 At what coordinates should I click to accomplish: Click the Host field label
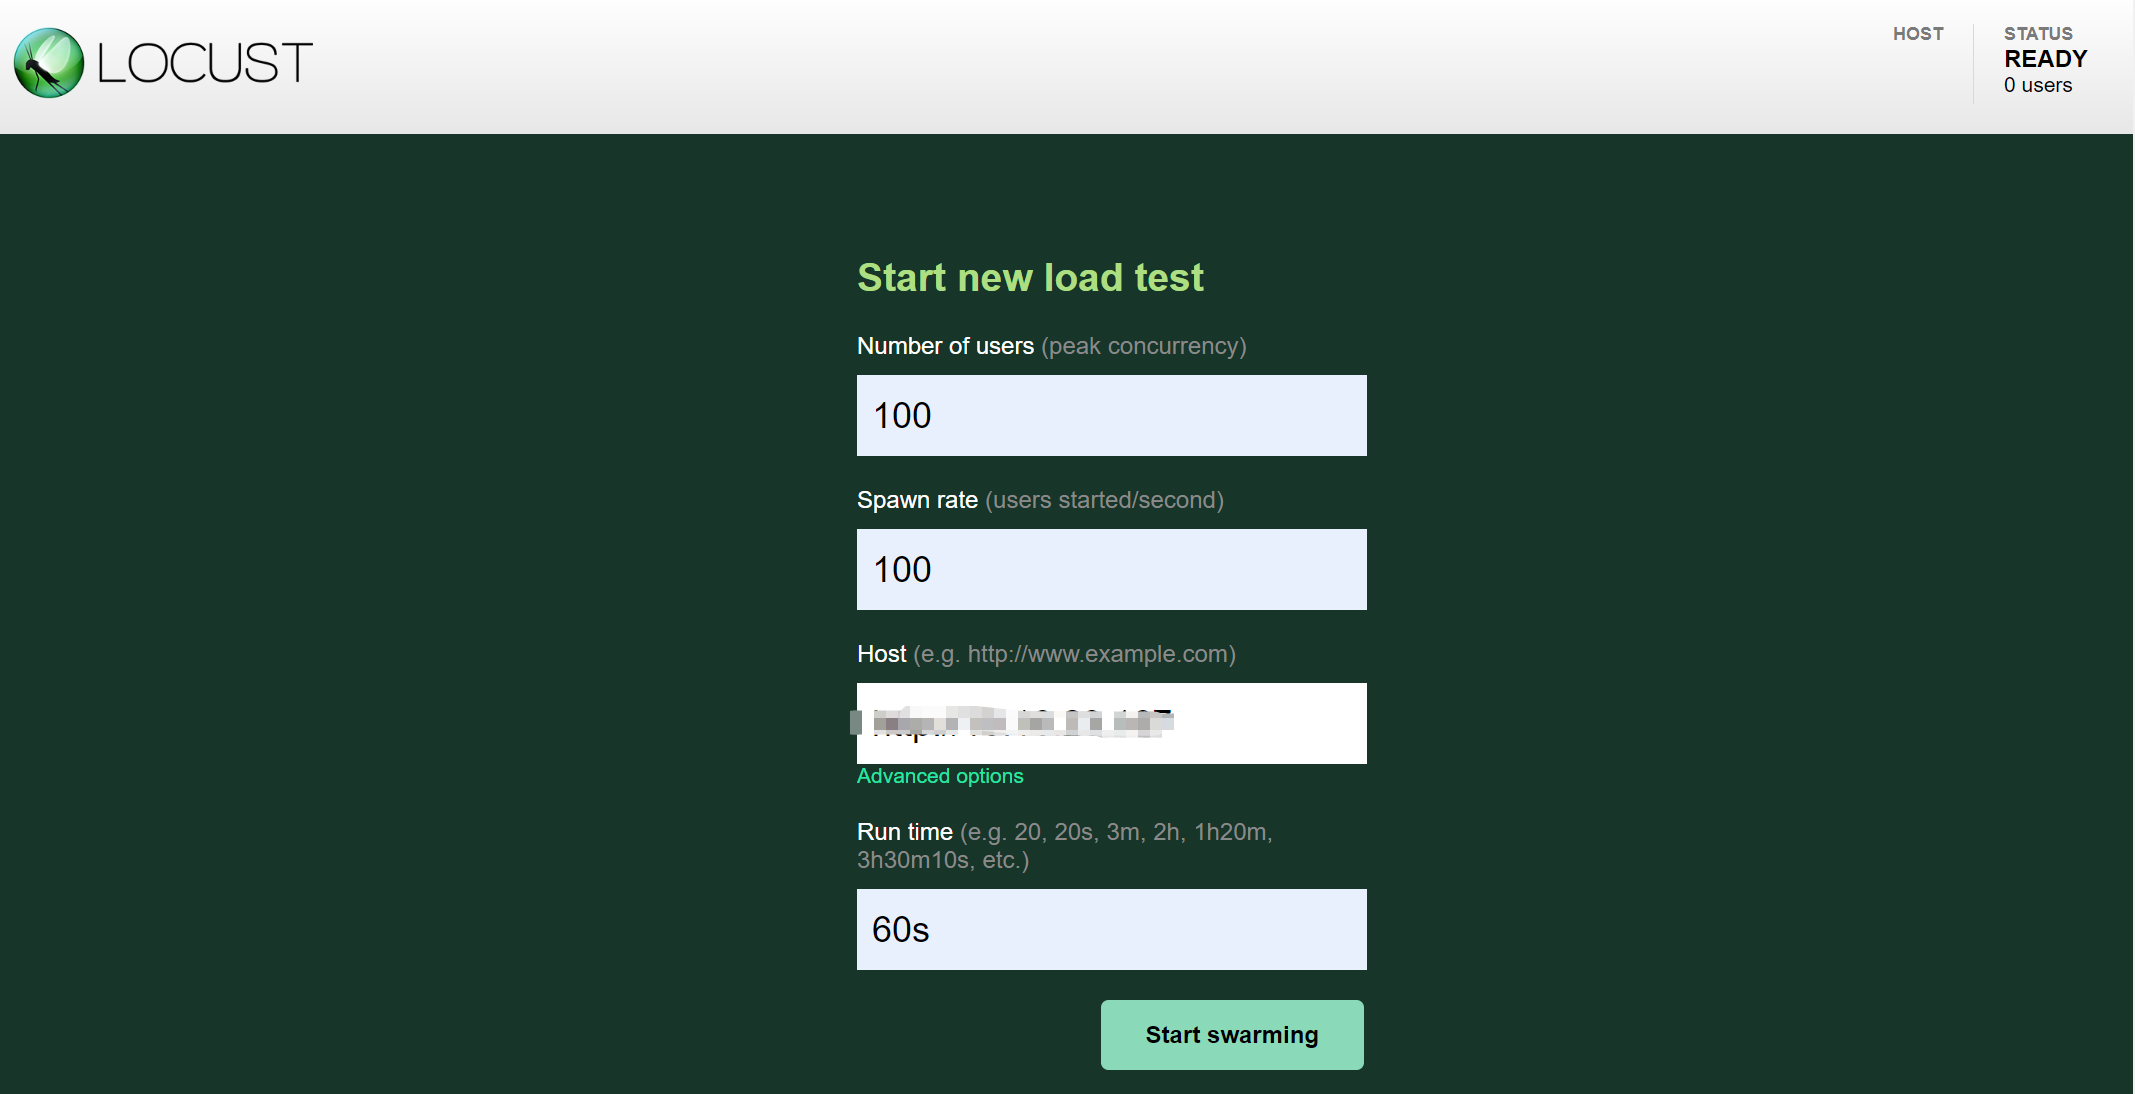tap(881, 654)
